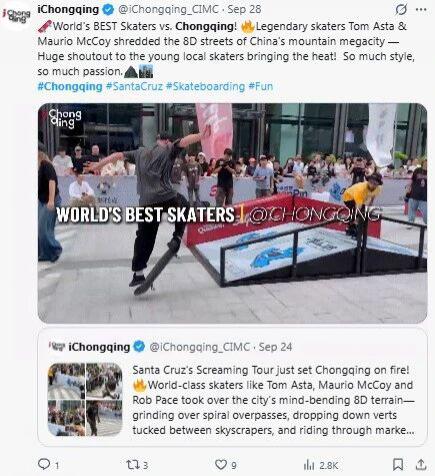
Task: Open the #Skateboarding hashtag
Action: (x=205, y=87)
